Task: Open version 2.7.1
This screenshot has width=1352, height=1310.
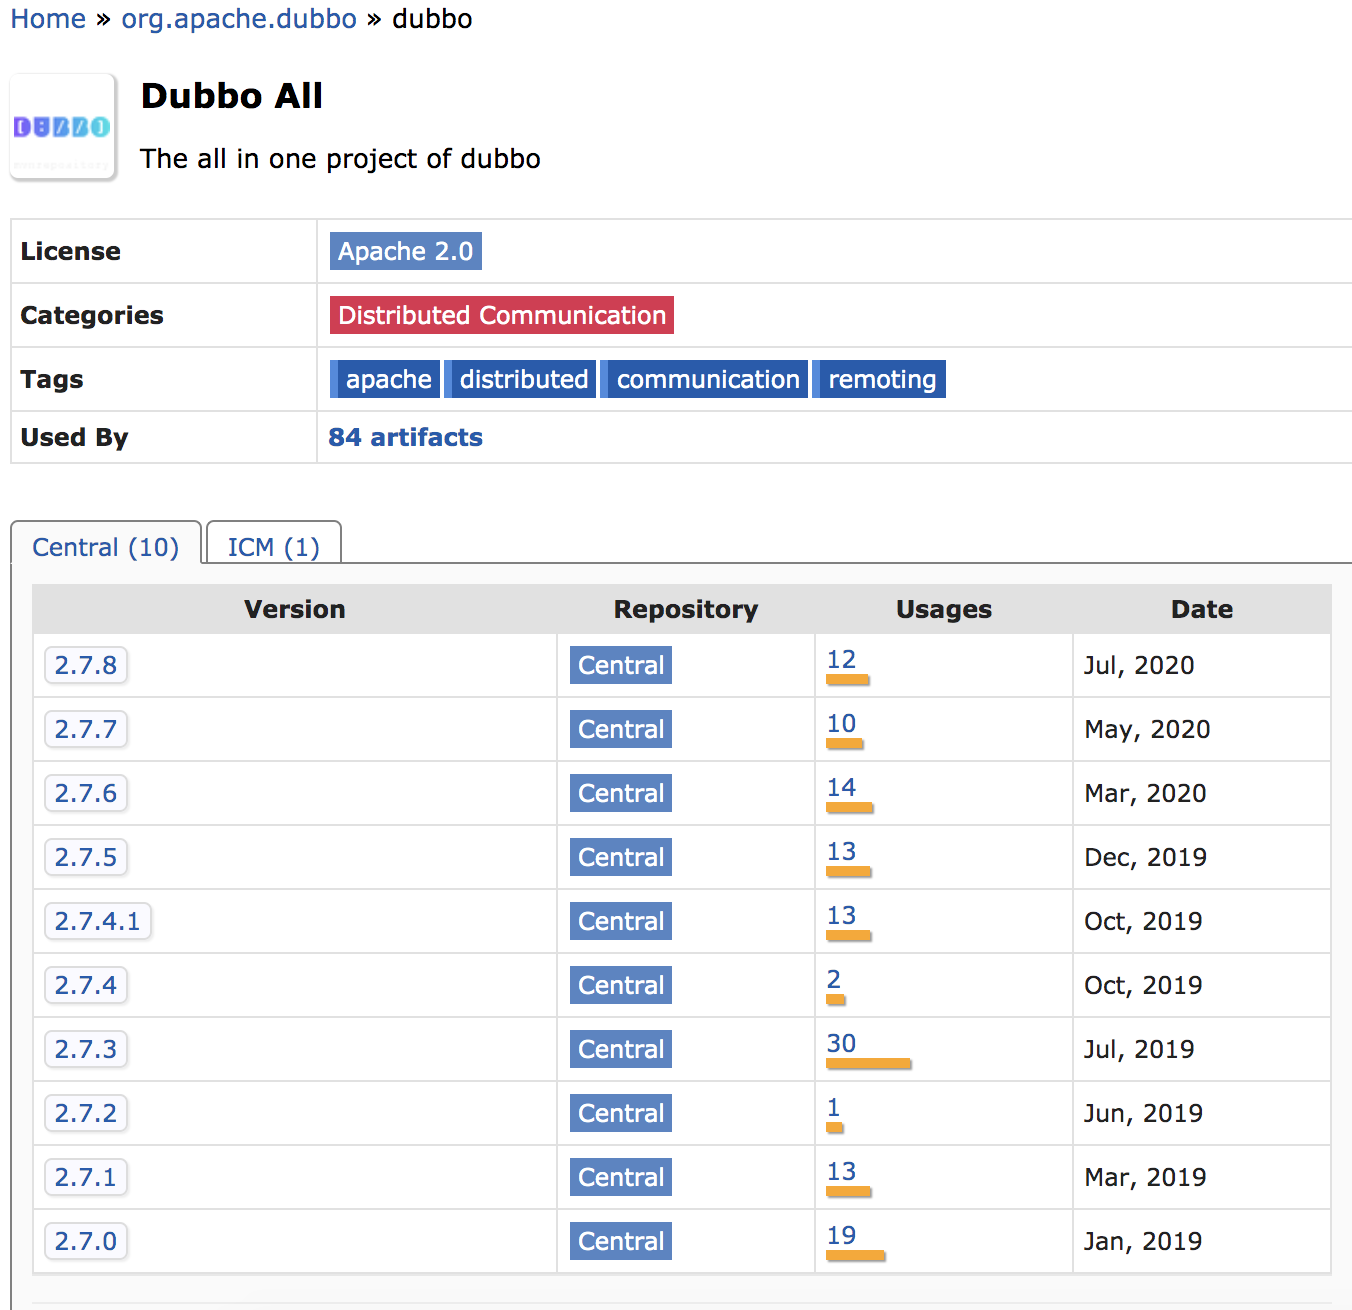Action: [86, 1177]
